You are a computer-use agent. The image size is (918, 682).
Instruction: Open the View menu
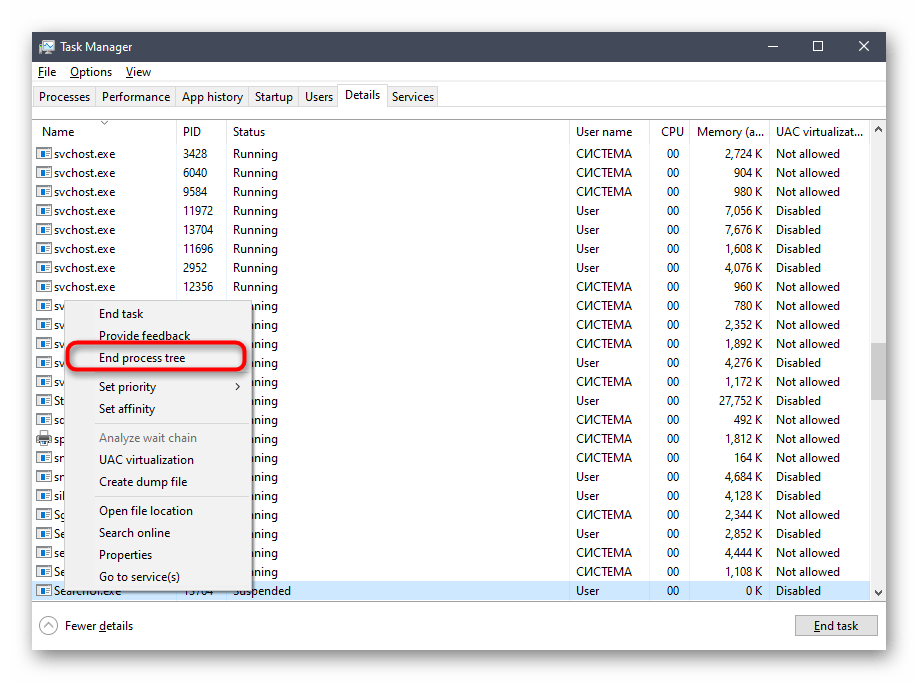tap(138, 72)
